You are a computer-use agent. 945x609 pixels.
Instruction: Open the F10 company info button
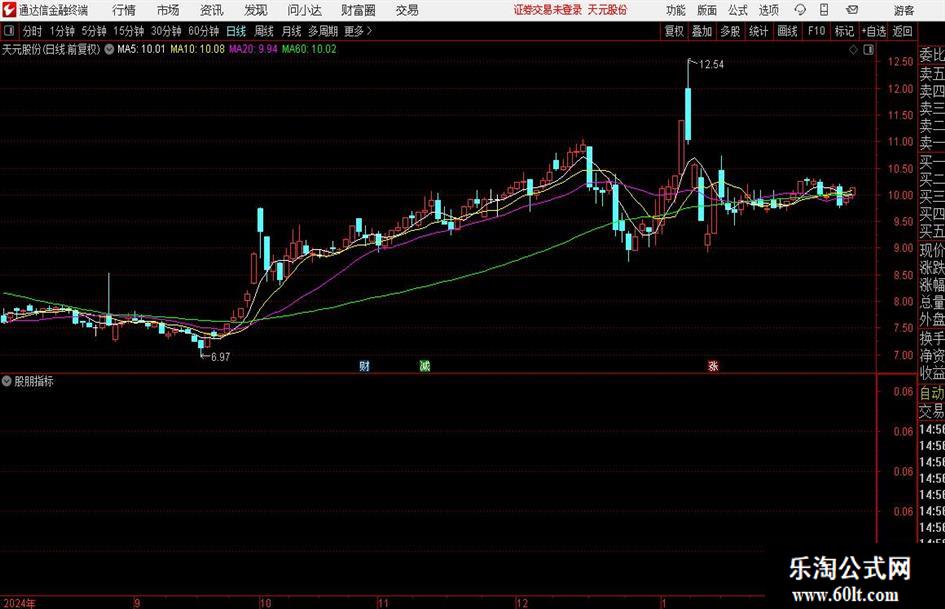(x=817, y=31)
